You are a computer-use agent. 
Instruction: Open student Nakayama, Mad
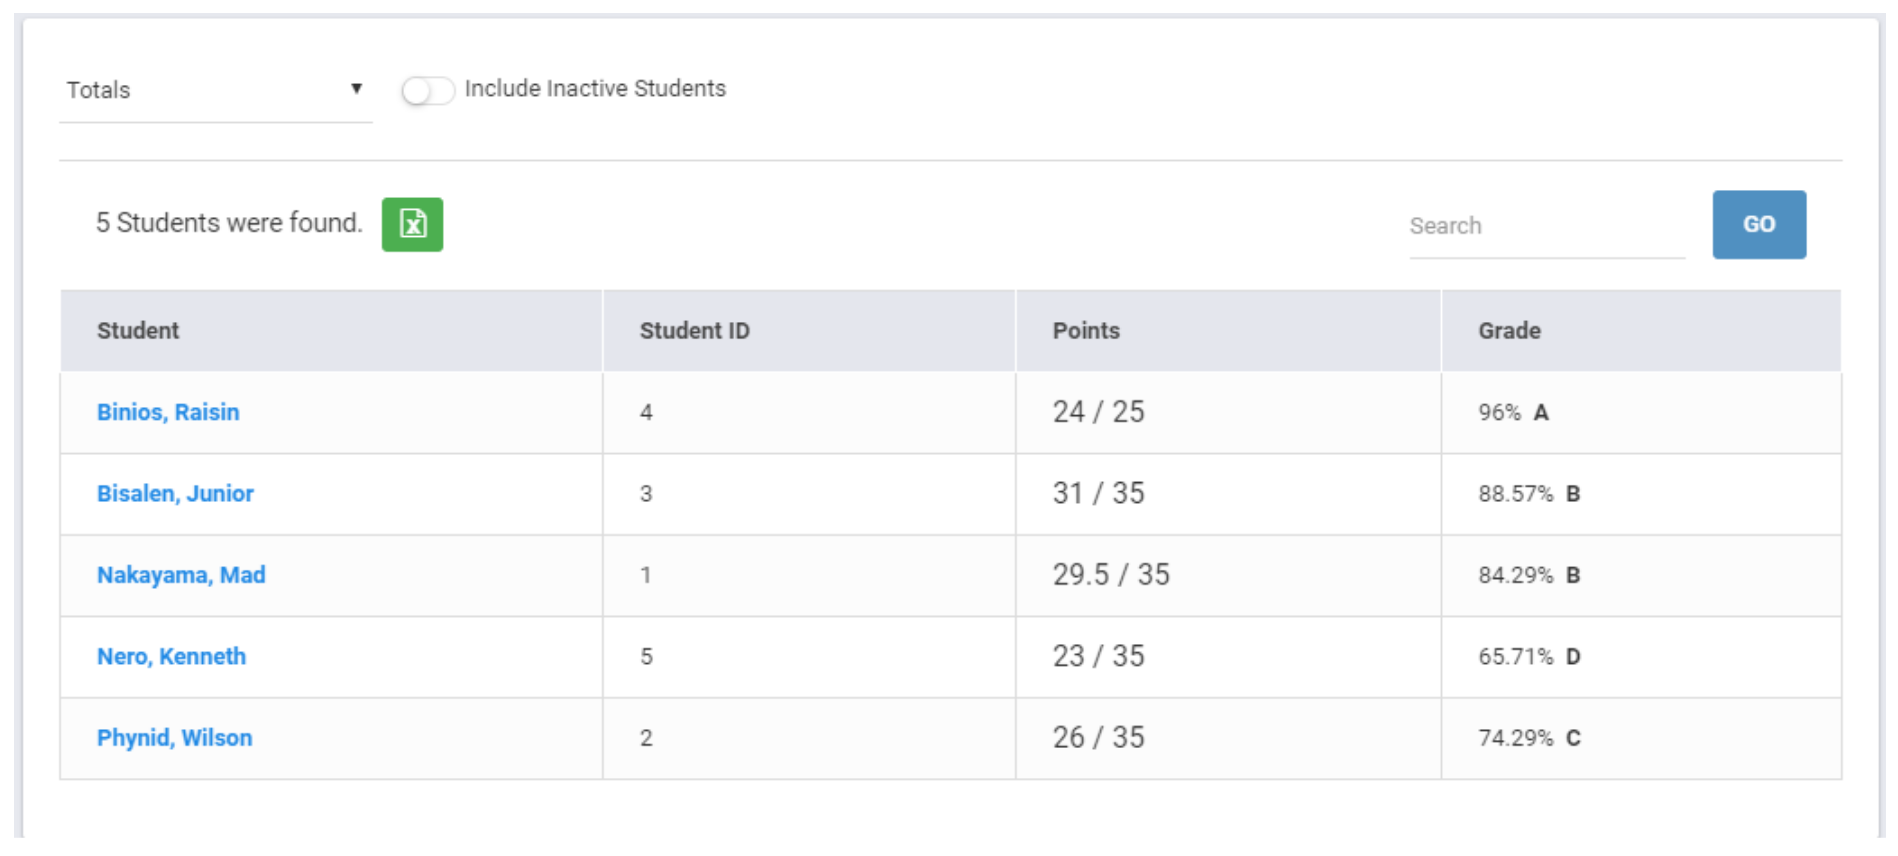click(x=181, y=575)
